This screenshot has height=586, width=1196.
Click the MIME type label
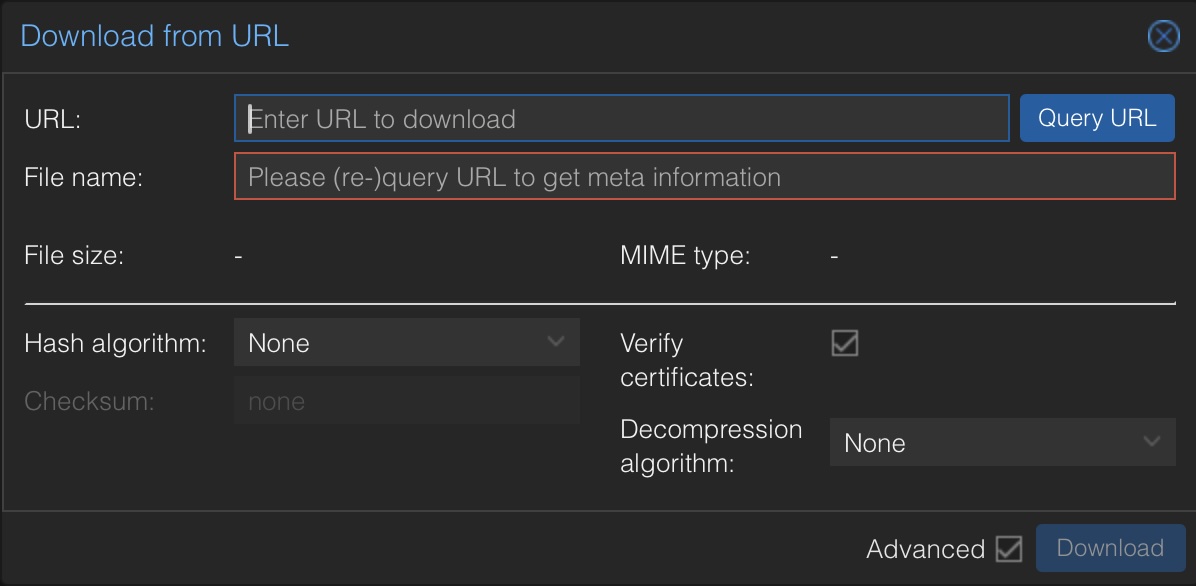pyautogui.click(x=685, y=255)
